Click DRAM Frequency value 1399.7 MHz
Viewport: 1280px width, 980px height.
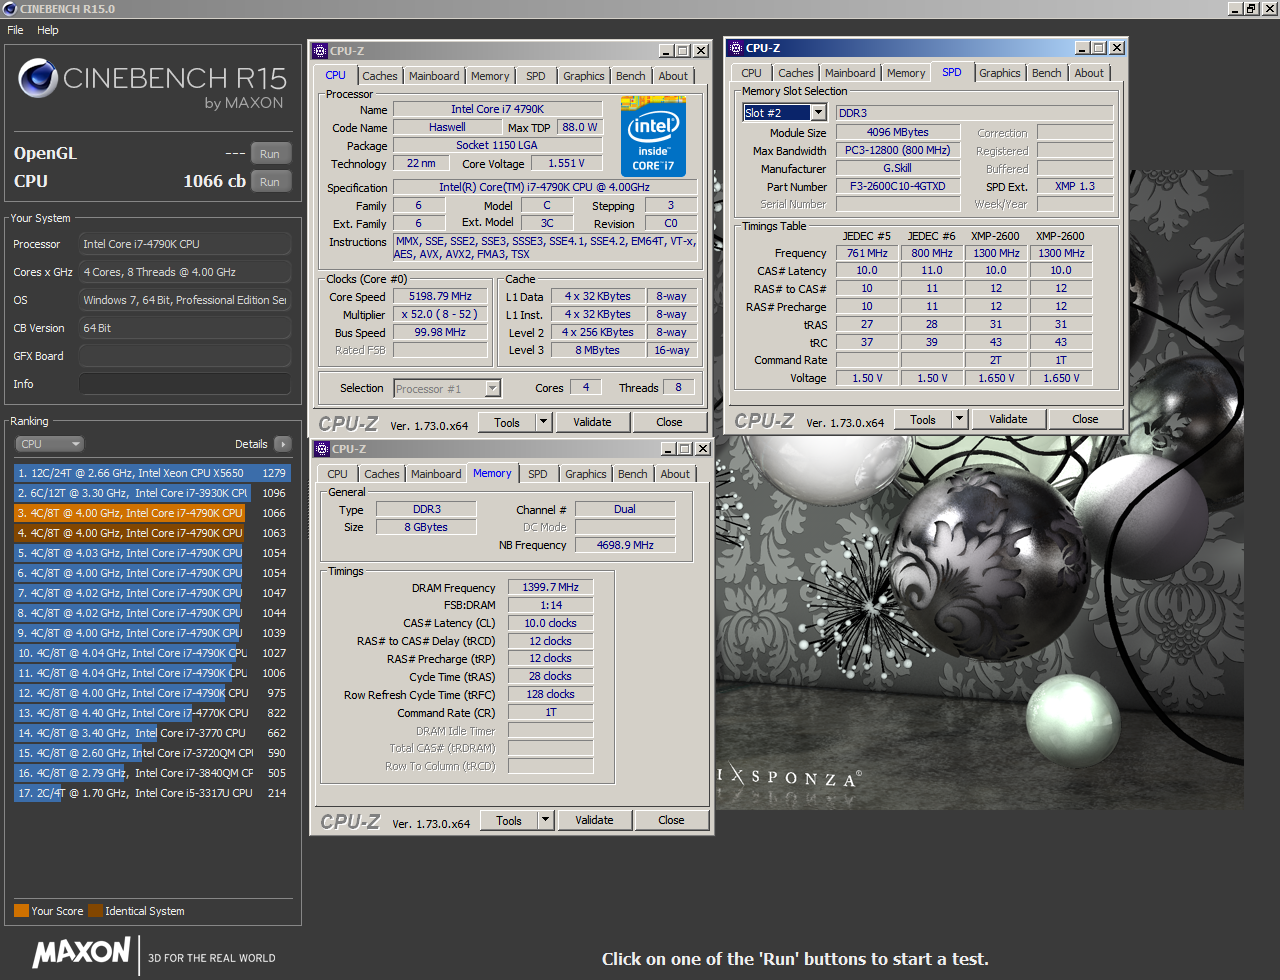(550, 588)
